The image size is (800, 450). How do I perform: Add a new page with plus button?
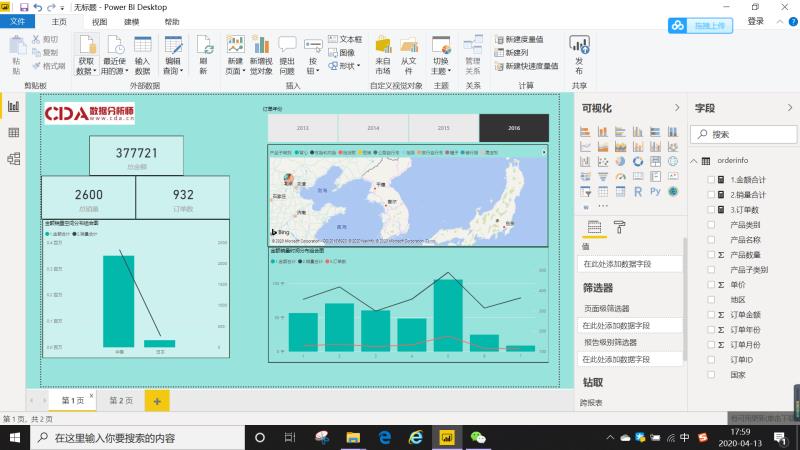click(x=157, y=401)
